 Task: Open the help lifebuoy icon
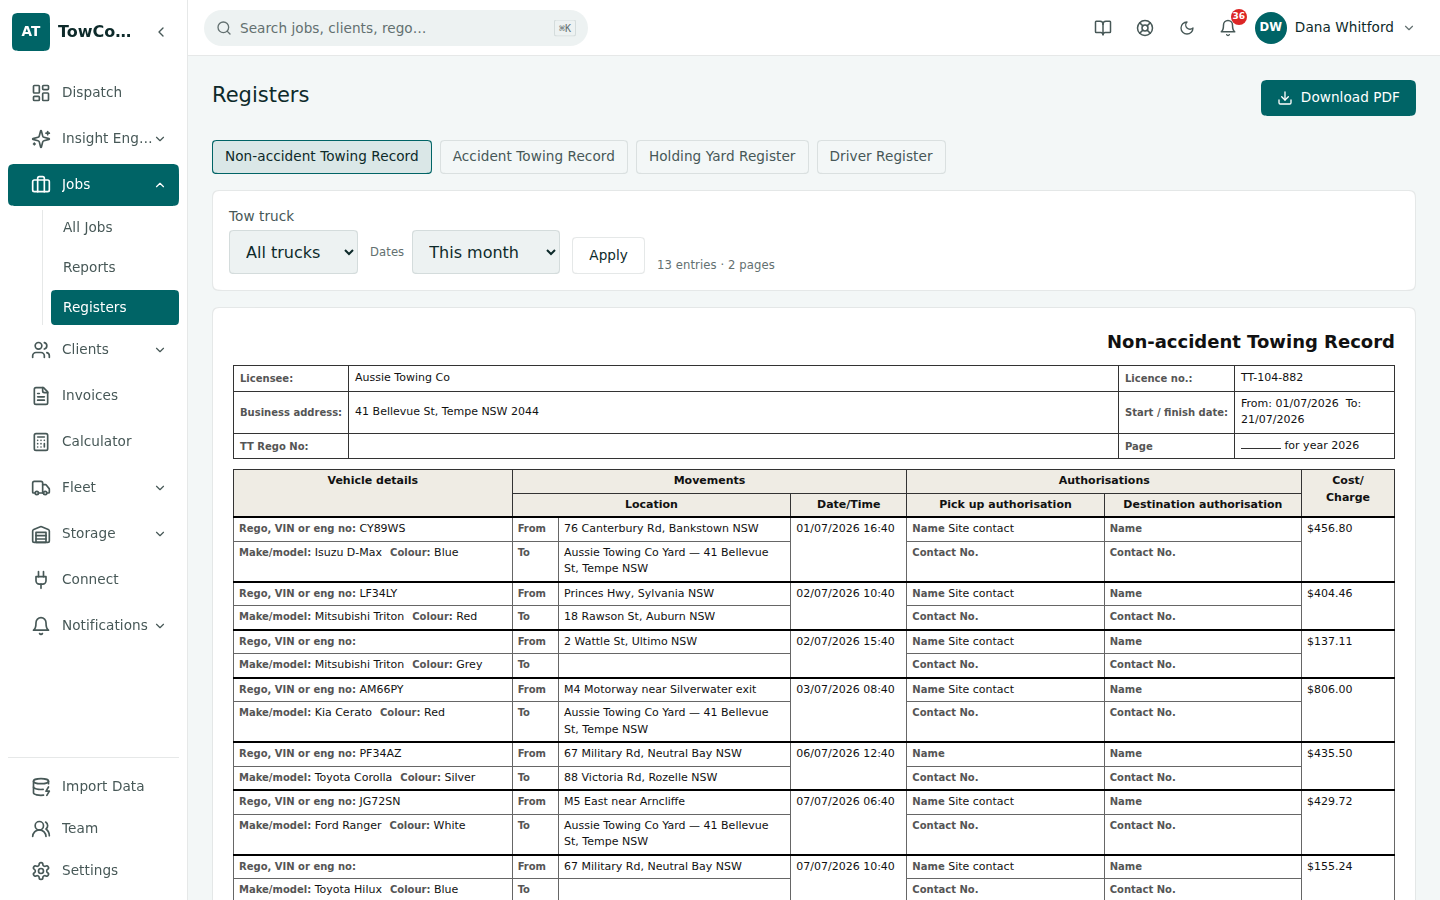[1145, 28]
